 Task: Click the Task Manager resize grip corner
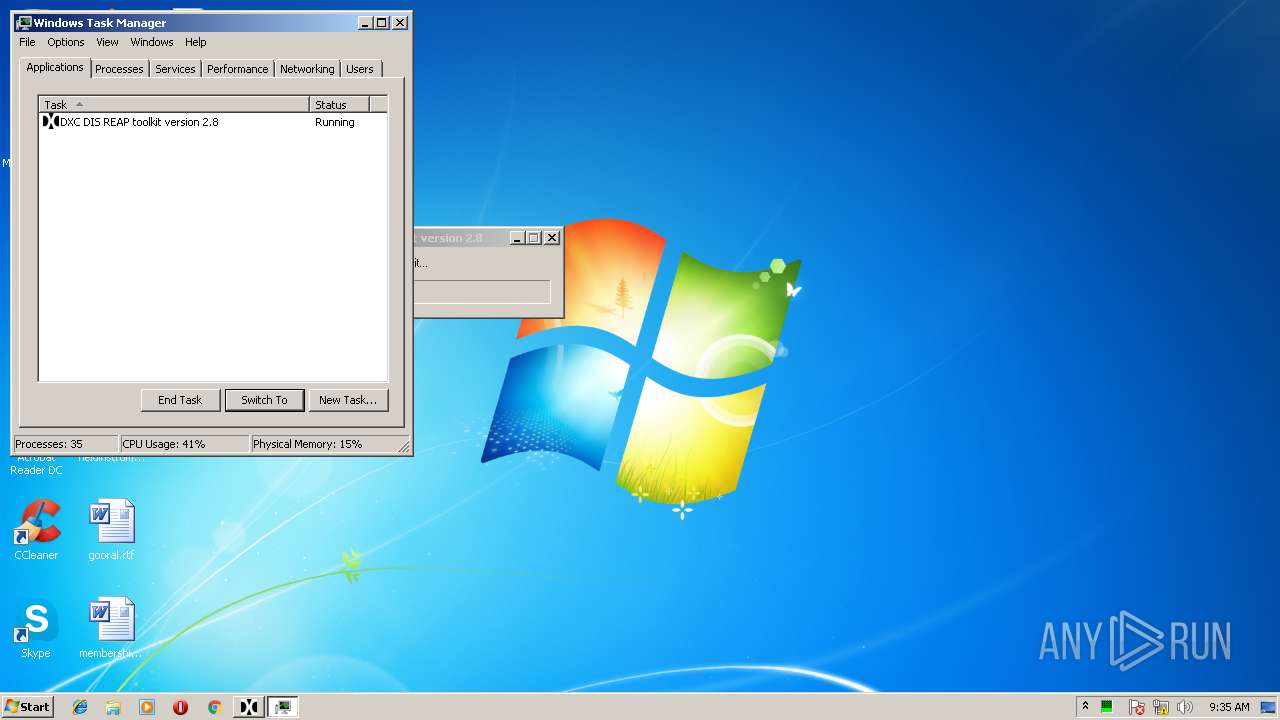tap(404, 446)
